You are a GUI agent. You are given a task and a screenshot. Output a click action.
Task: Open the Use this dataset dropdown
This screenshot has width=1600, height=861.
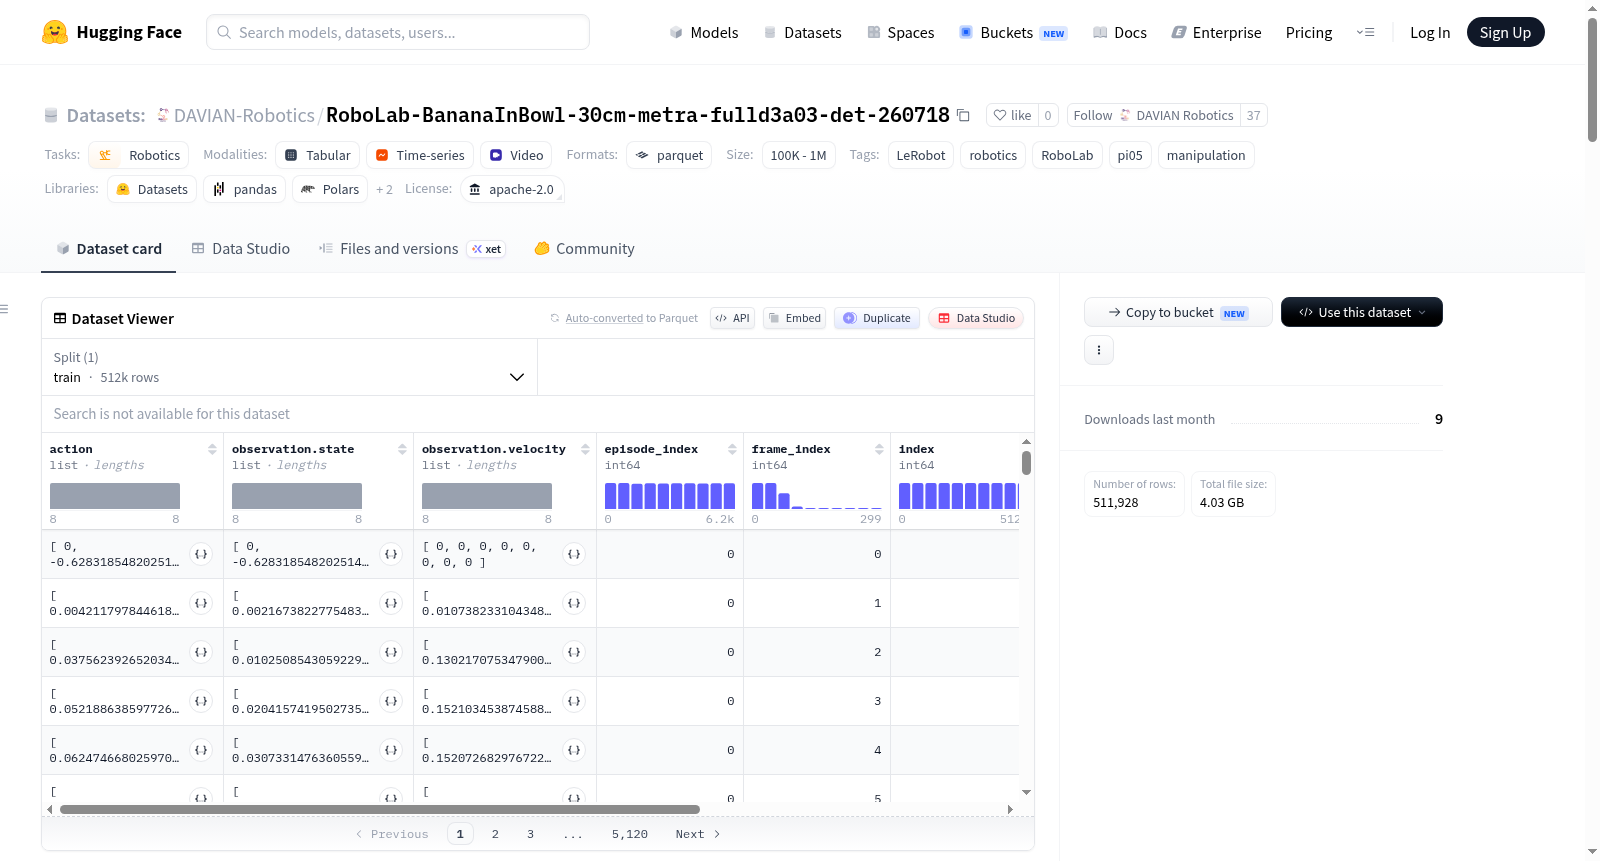pyautogui.click(x=1361, y=312)
